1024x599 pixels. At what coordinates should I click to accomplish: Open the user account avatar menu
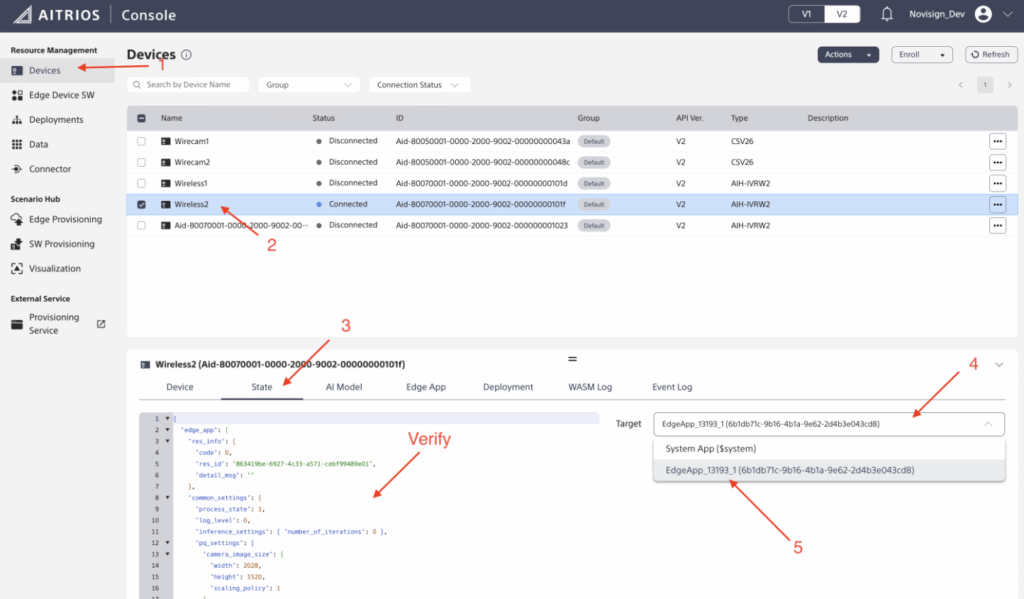[983, 14]
